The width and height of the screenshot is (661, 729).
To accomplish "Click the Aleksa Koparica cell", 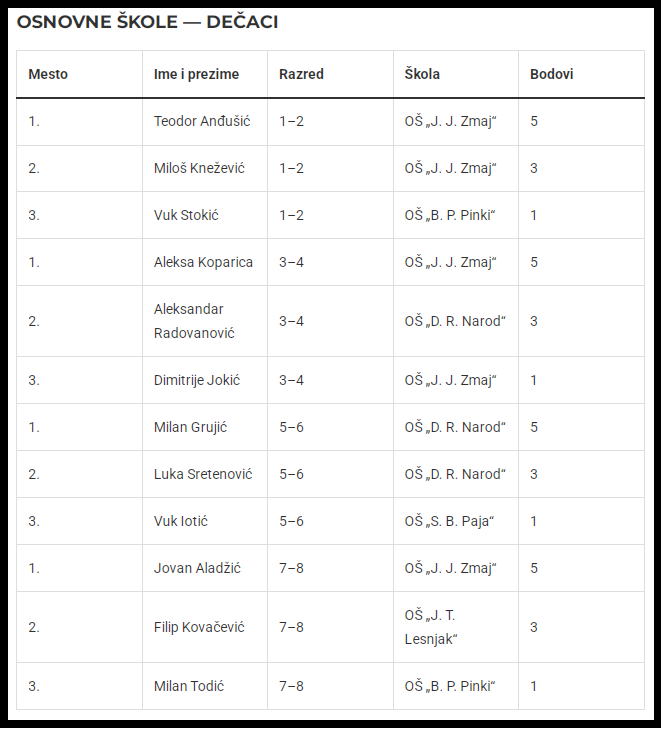I will click(203, 262).
